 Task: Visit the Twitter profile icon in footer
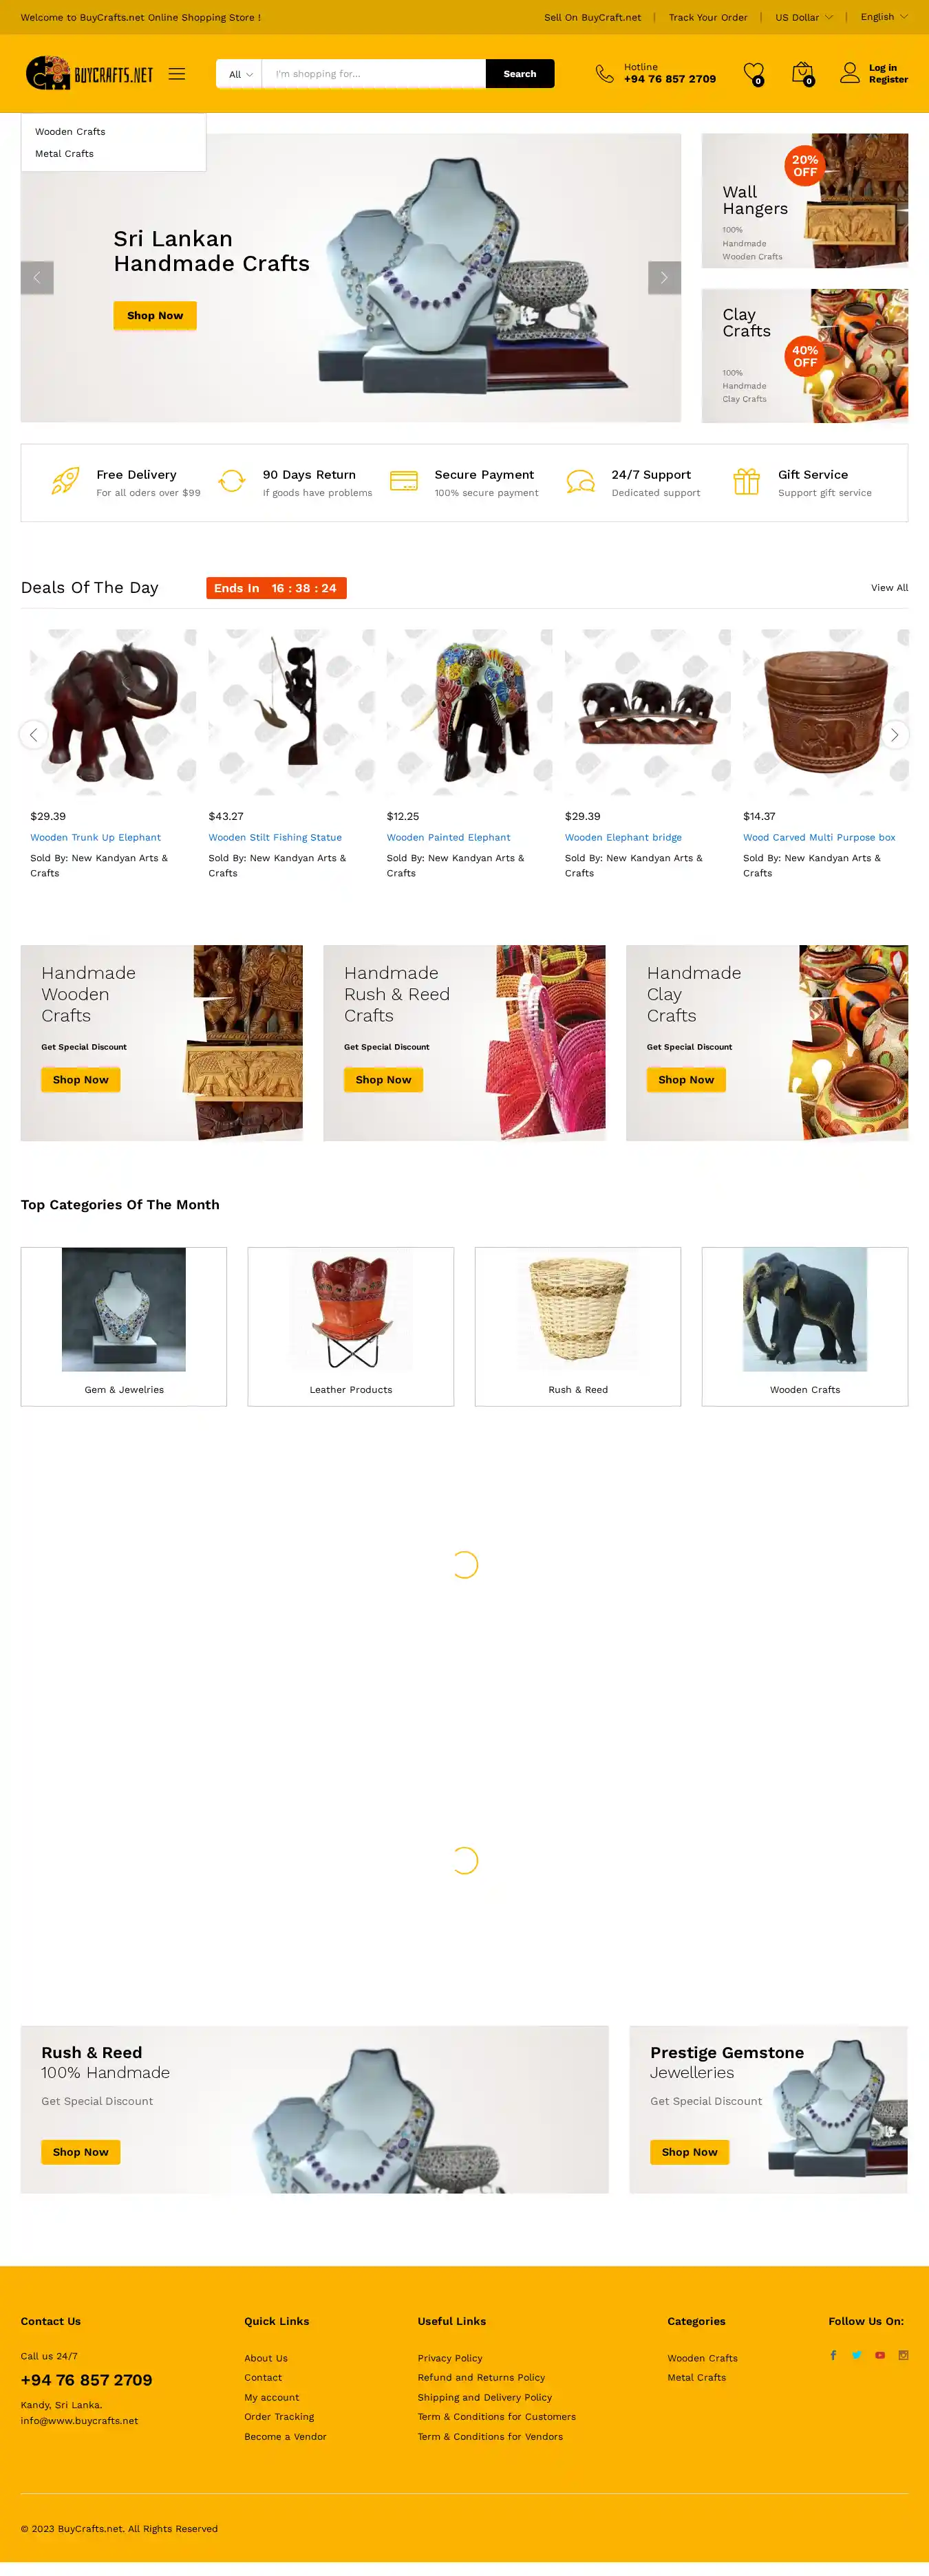pyautogui.click(x=857, y=2355)
